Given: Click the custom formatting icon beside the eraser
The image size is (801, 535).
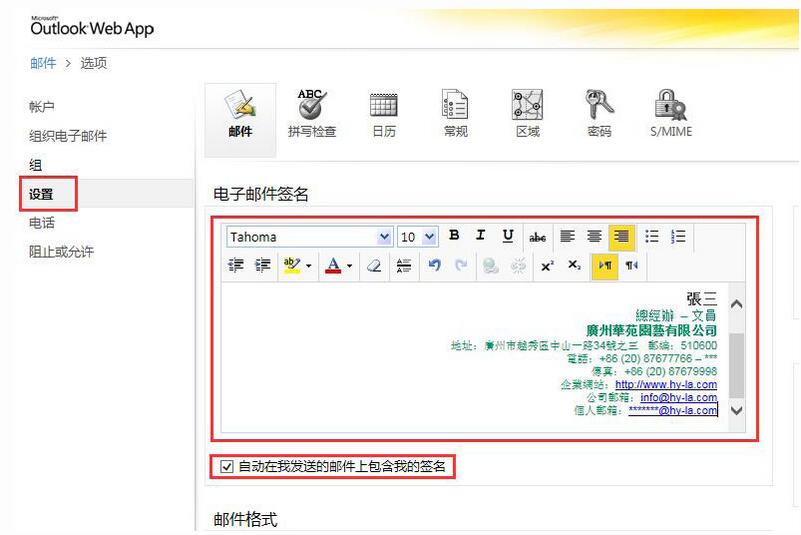Looking at the screenshot, I should (x=404, y=265).
